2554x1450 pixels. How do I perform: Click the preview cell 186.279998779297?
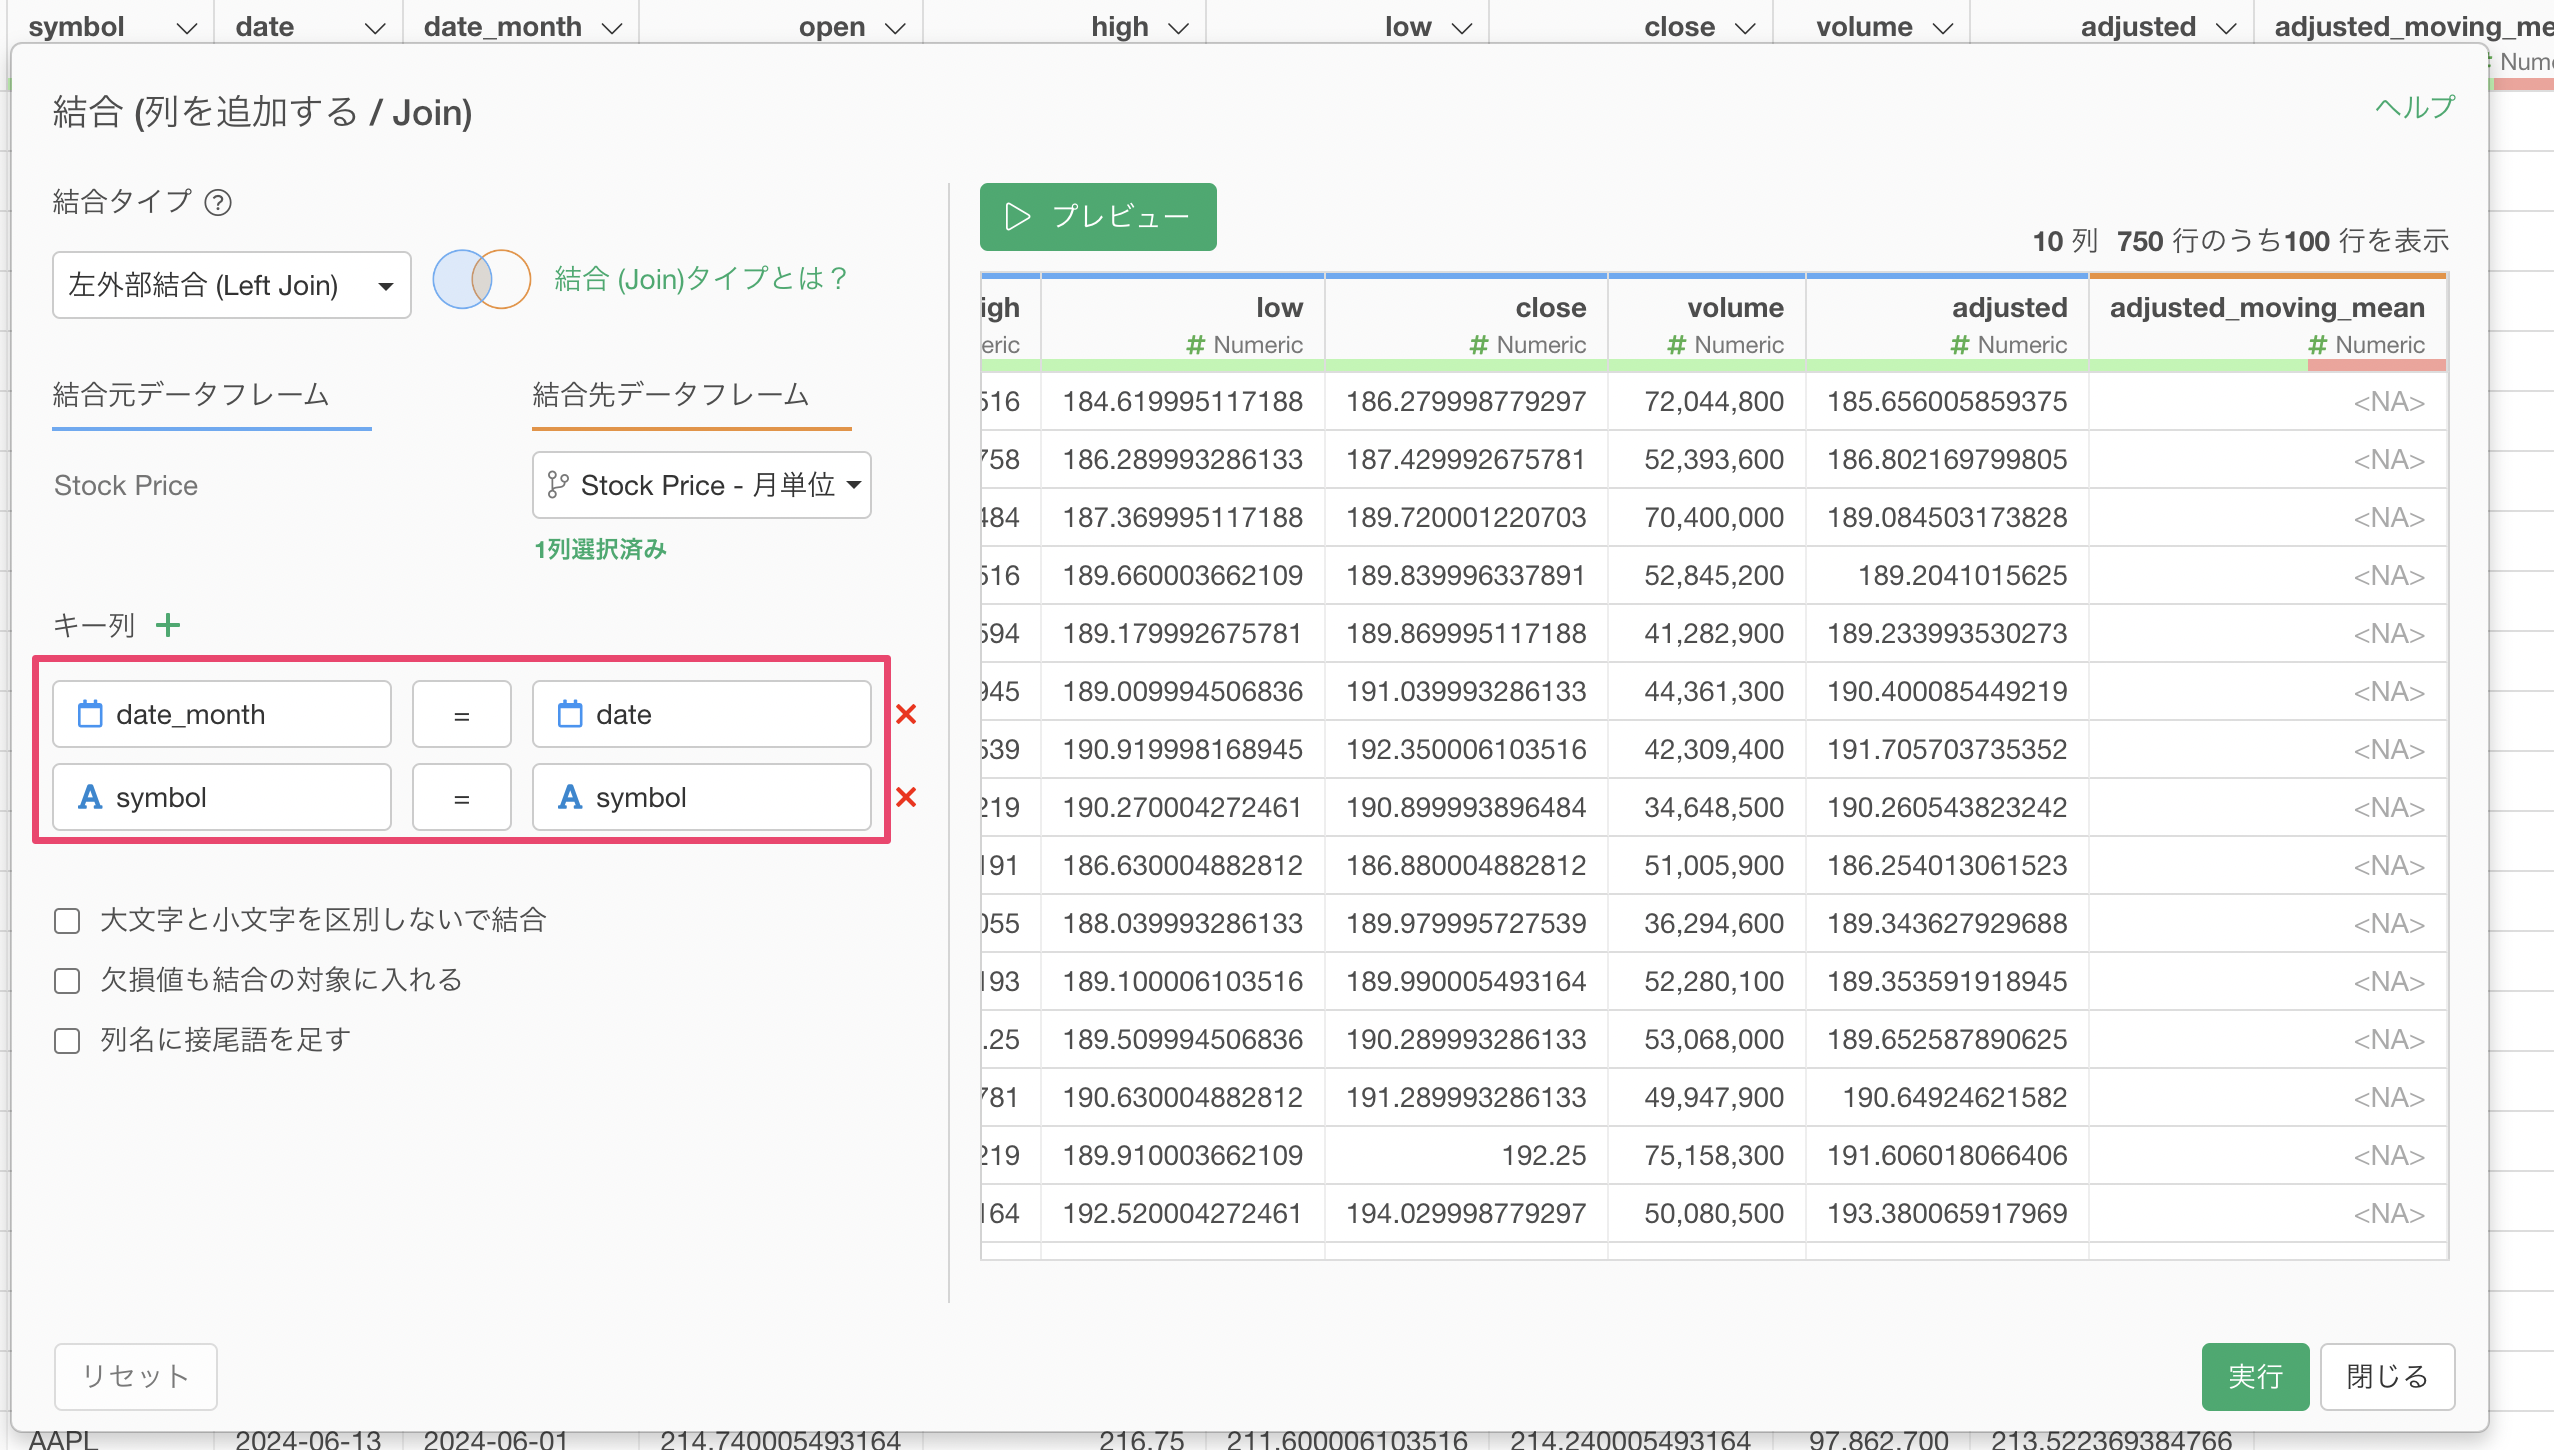[1466, 402]
